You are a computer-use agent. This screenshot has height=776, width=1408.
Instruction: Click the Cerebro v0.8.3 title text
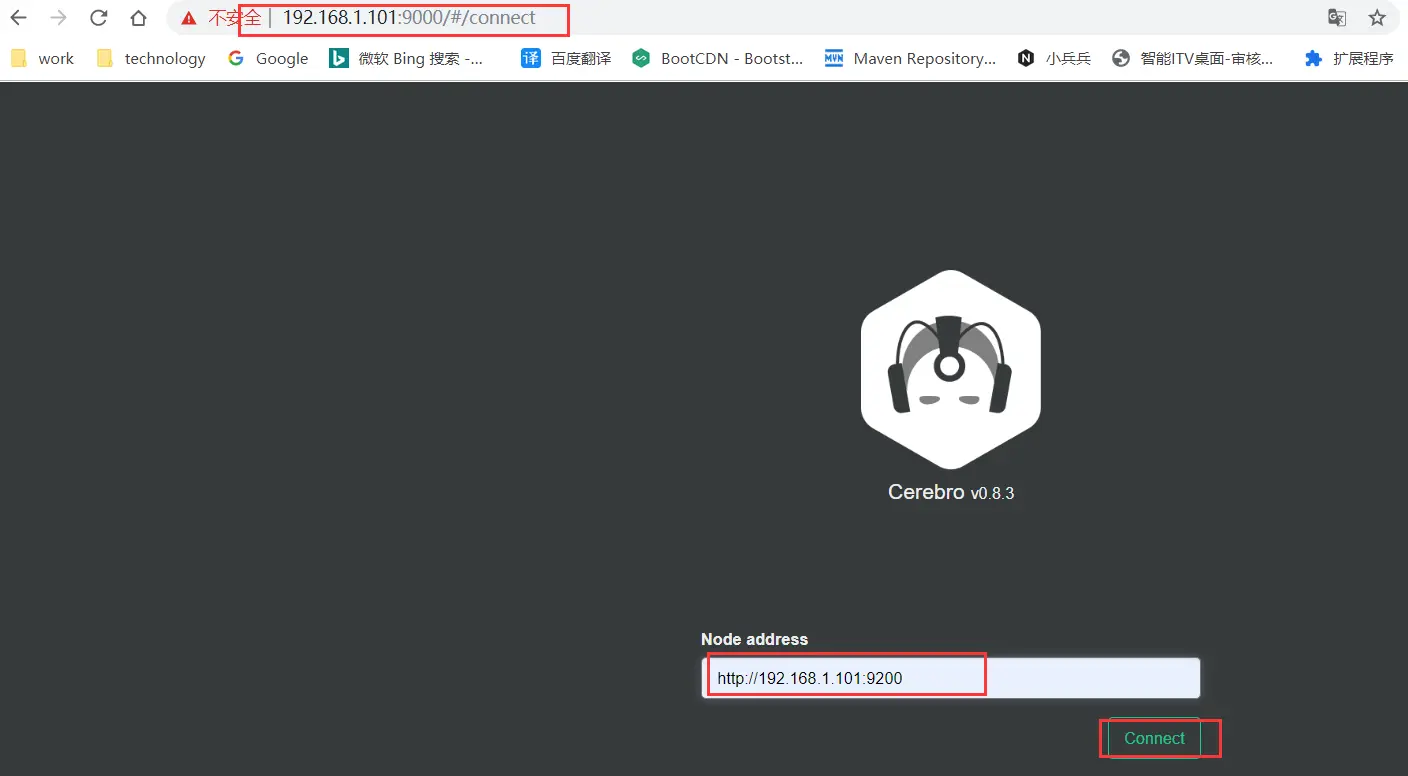[x=950, y=492]
